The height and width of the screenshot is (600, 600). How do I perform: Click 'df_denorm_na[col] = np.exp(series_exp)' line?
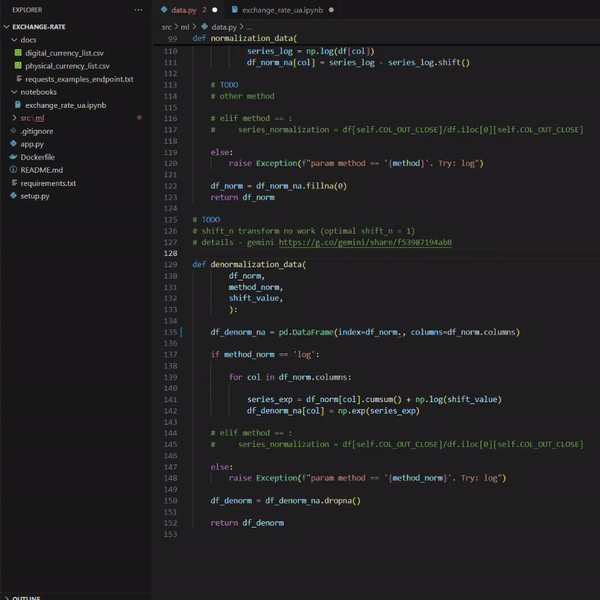pos(333,411)
